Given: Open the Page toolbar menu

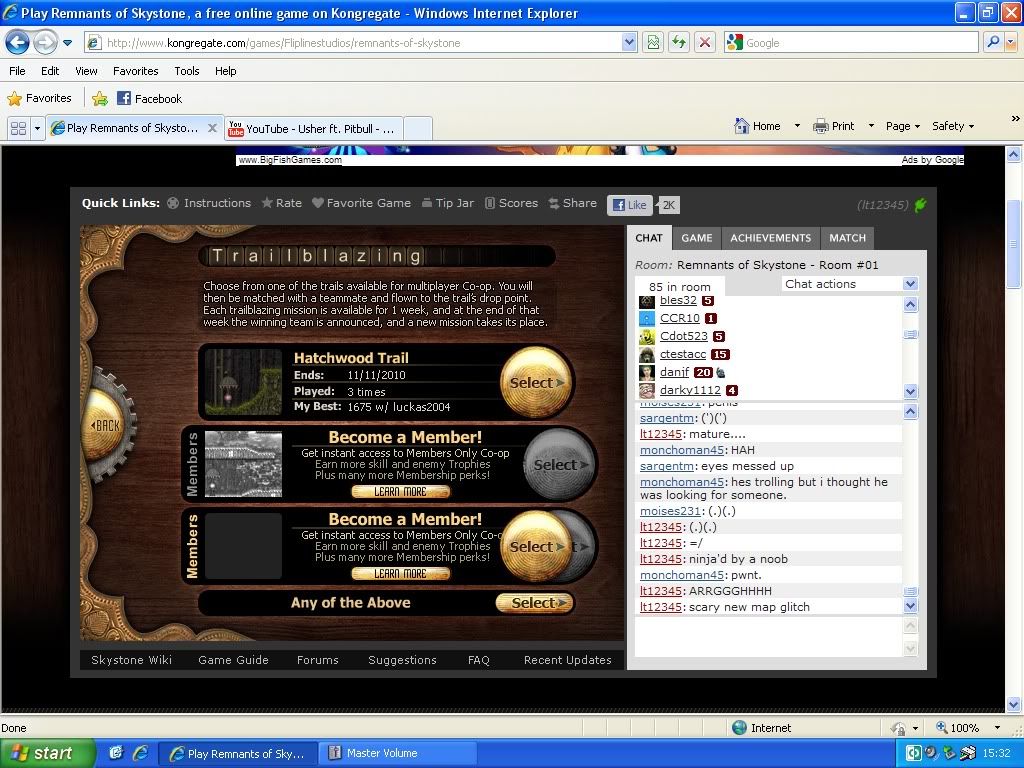Looking at the screenshot, I should 903,126.
